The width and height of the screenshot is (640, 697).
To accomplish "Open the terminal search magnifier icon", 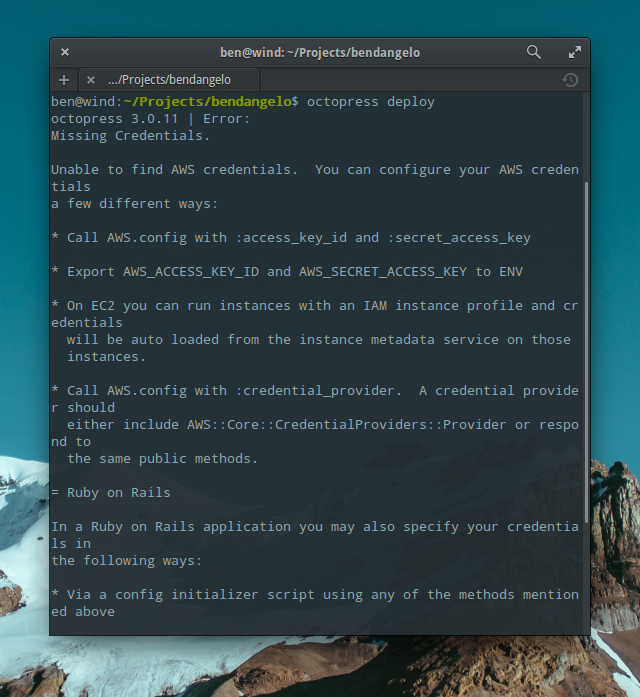I will pos(534,52).
